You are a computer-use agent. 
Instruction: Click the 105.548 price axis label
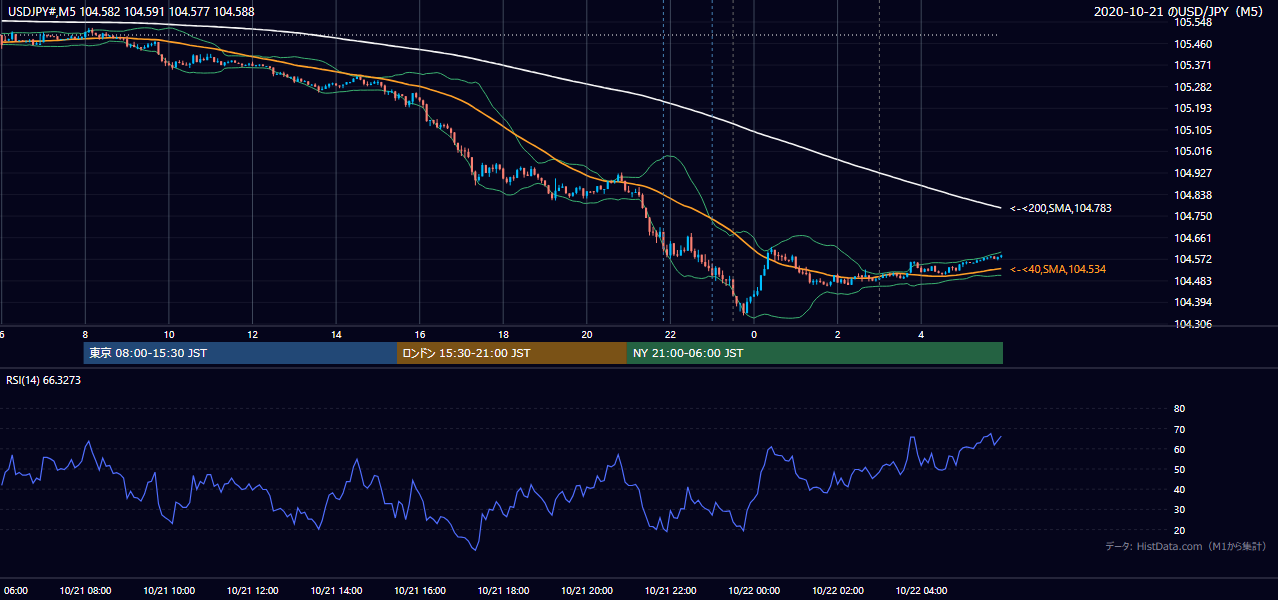[1193, 22]
